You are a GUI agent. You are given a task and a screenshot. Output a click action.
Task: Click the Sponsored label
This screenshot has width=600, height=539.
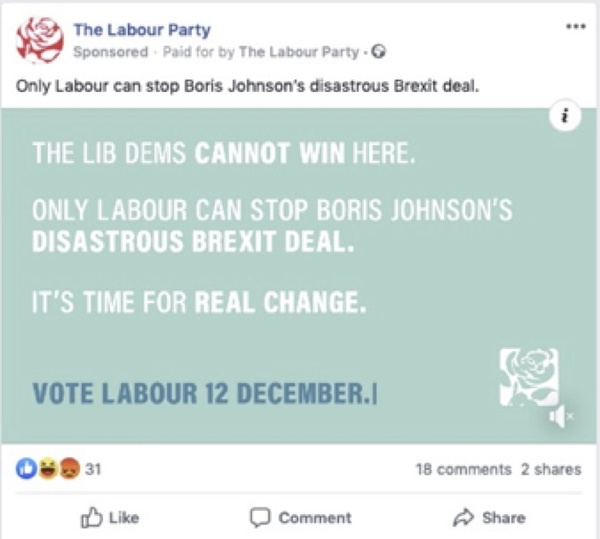110,52
